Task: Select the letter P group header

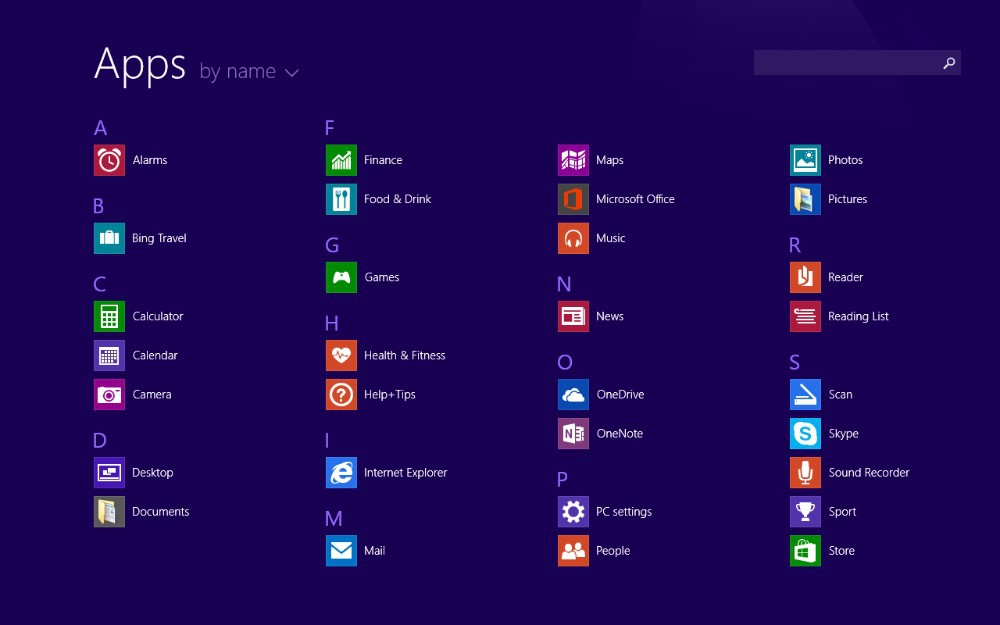Action: coord(562,480)
